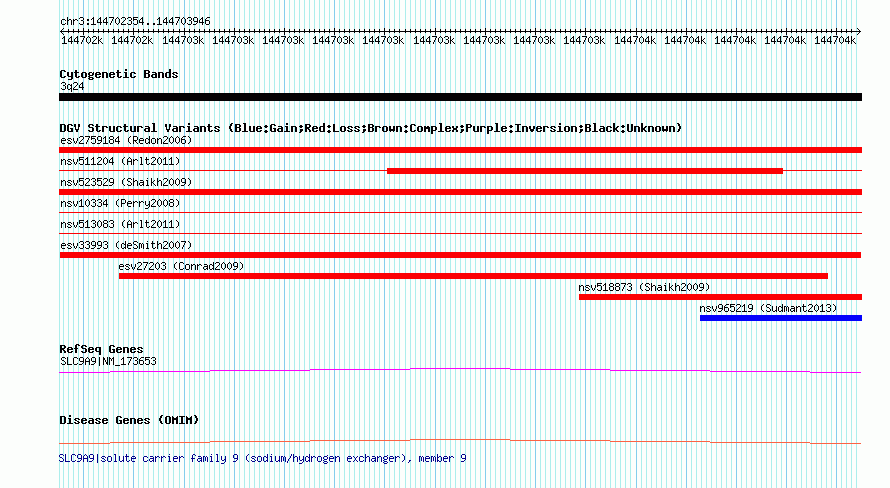The height and width of the screenshot is (488, 890).
Task: Open nsv518873 (Shaikh2009) variant label
Action: click(644, 287)
